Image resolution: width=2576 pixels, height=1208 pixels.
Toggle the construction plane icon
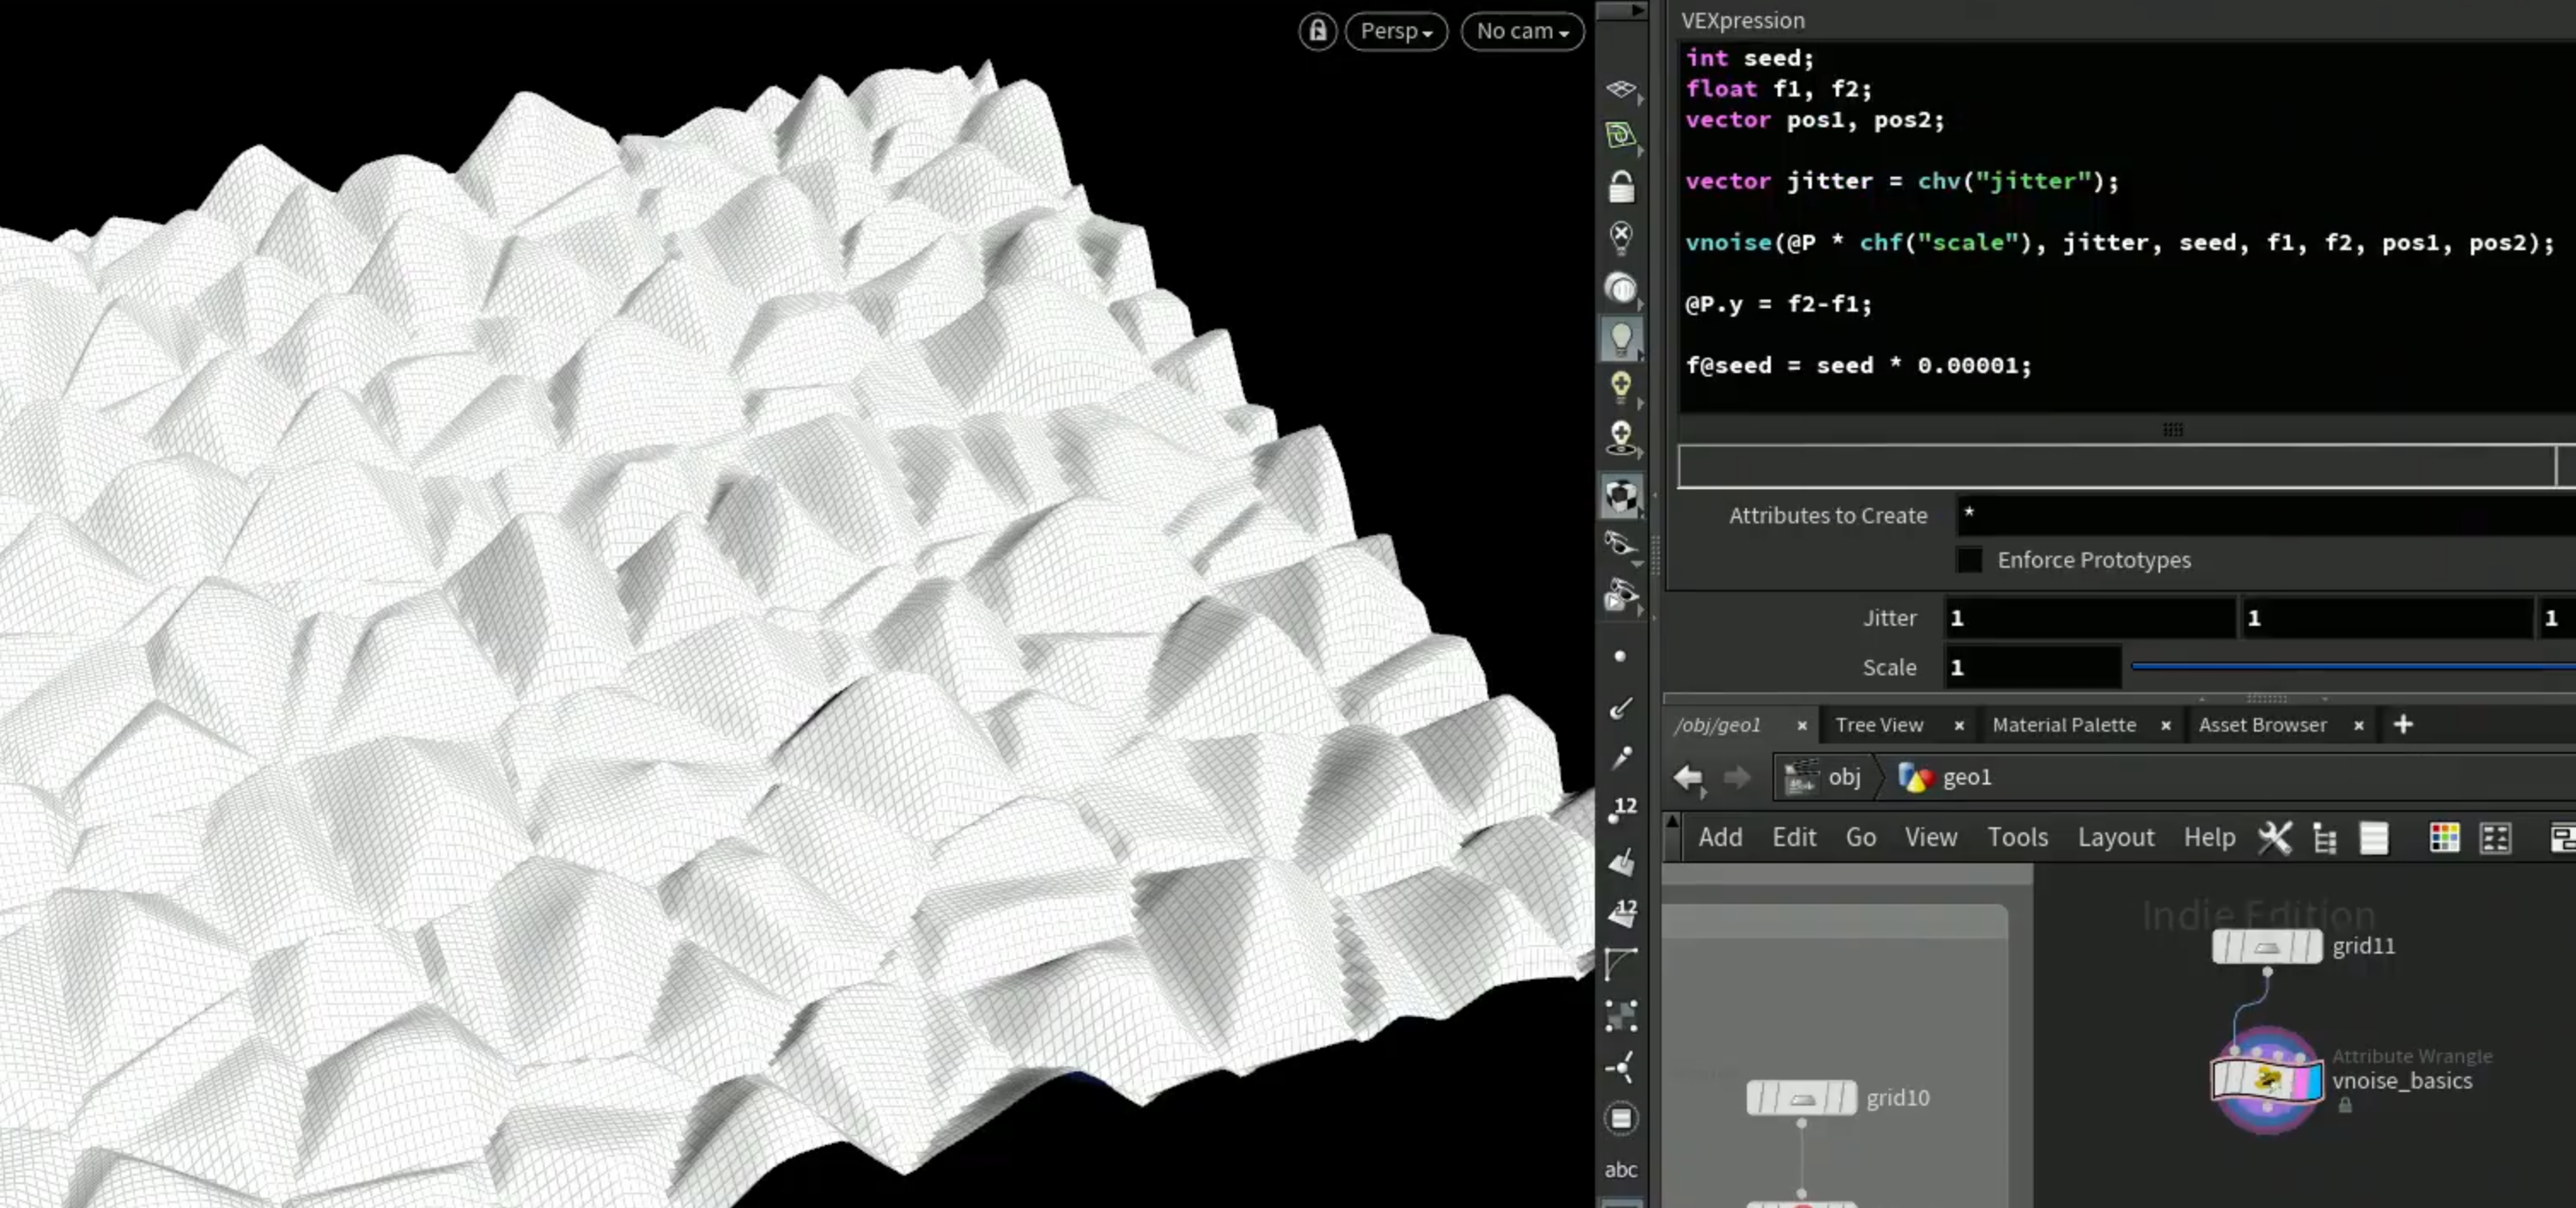coord(1621,89)
